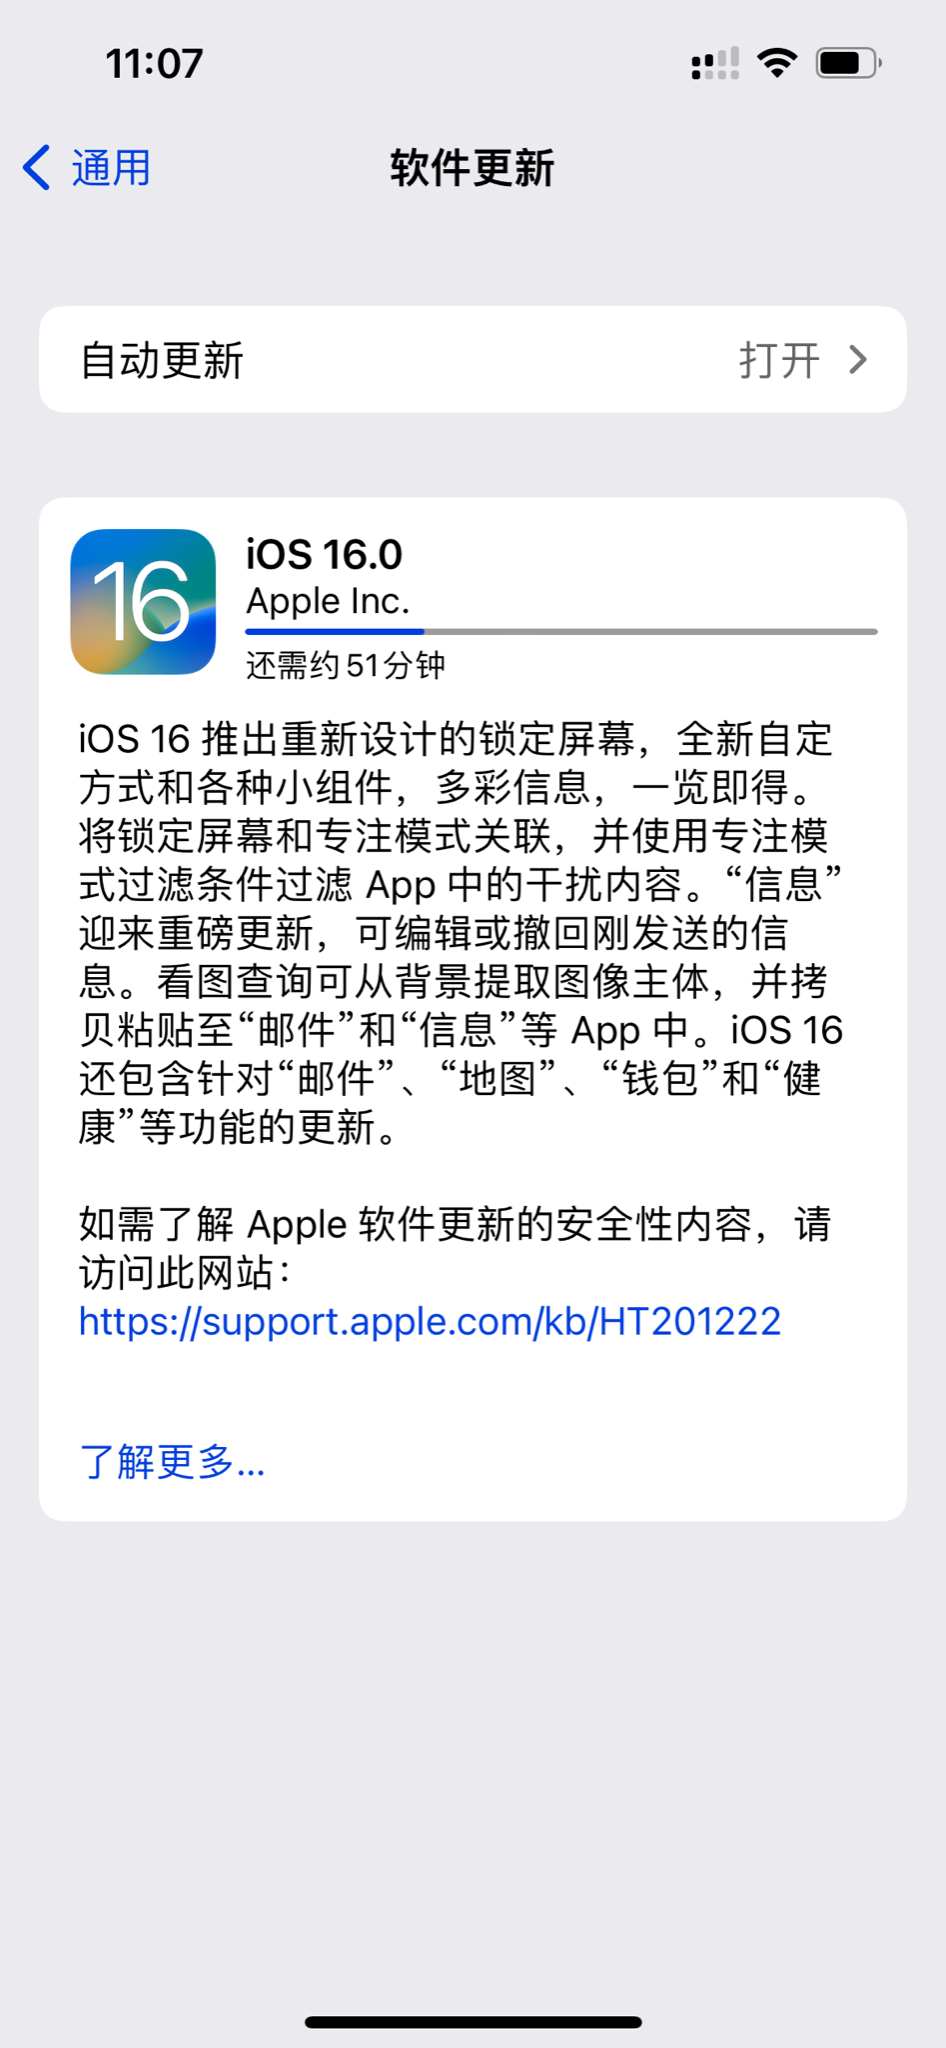Open the 自动更新 settings row
This screenshot has width=946, height=2048.
pyautogui.click(x=473, y=360)
